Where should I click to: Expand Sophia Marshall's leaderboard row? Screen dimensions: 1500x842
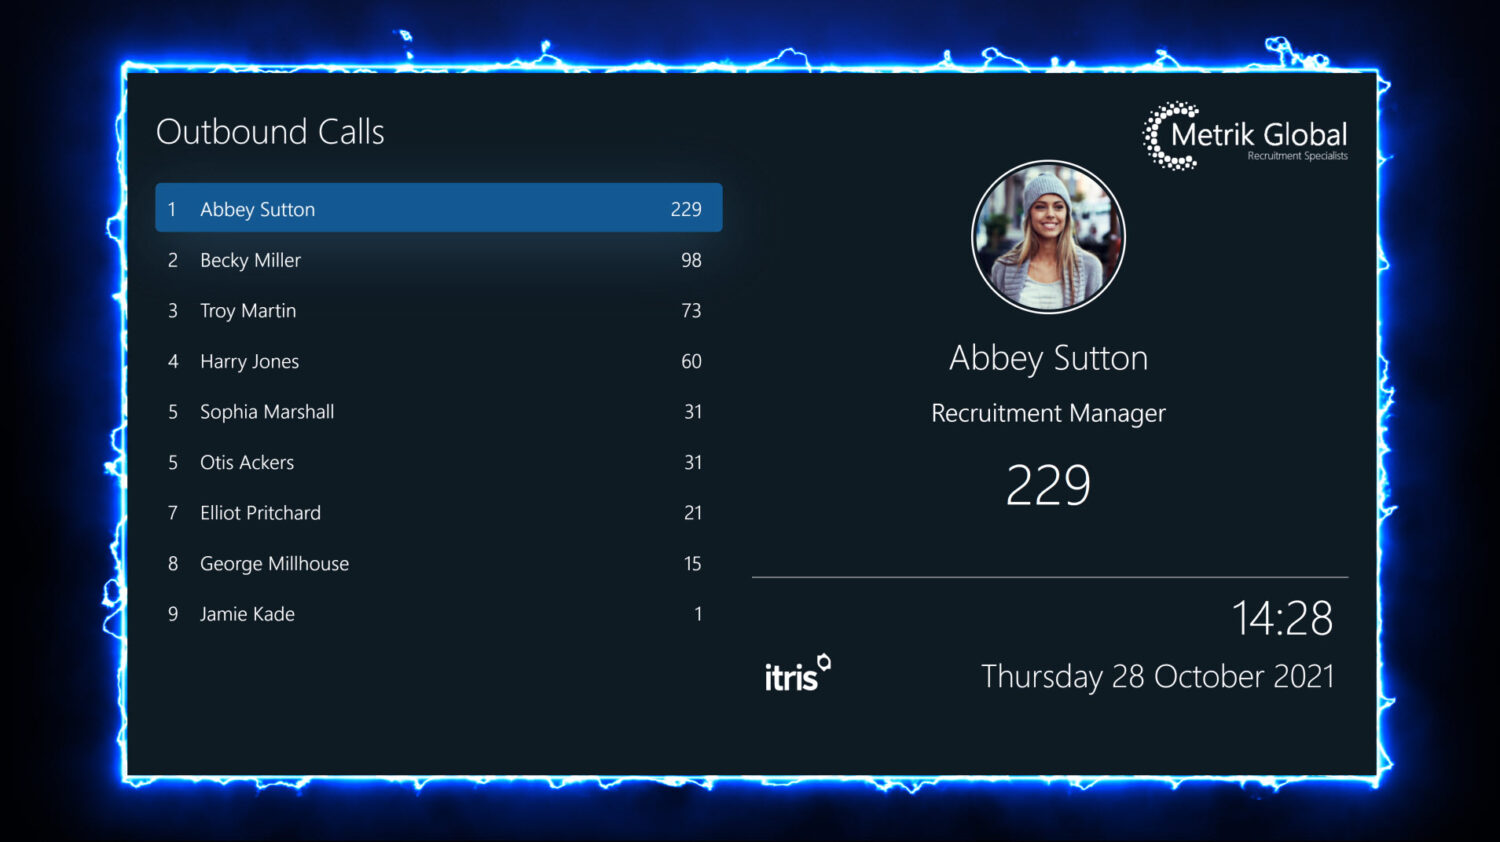[x=438, y=412]
